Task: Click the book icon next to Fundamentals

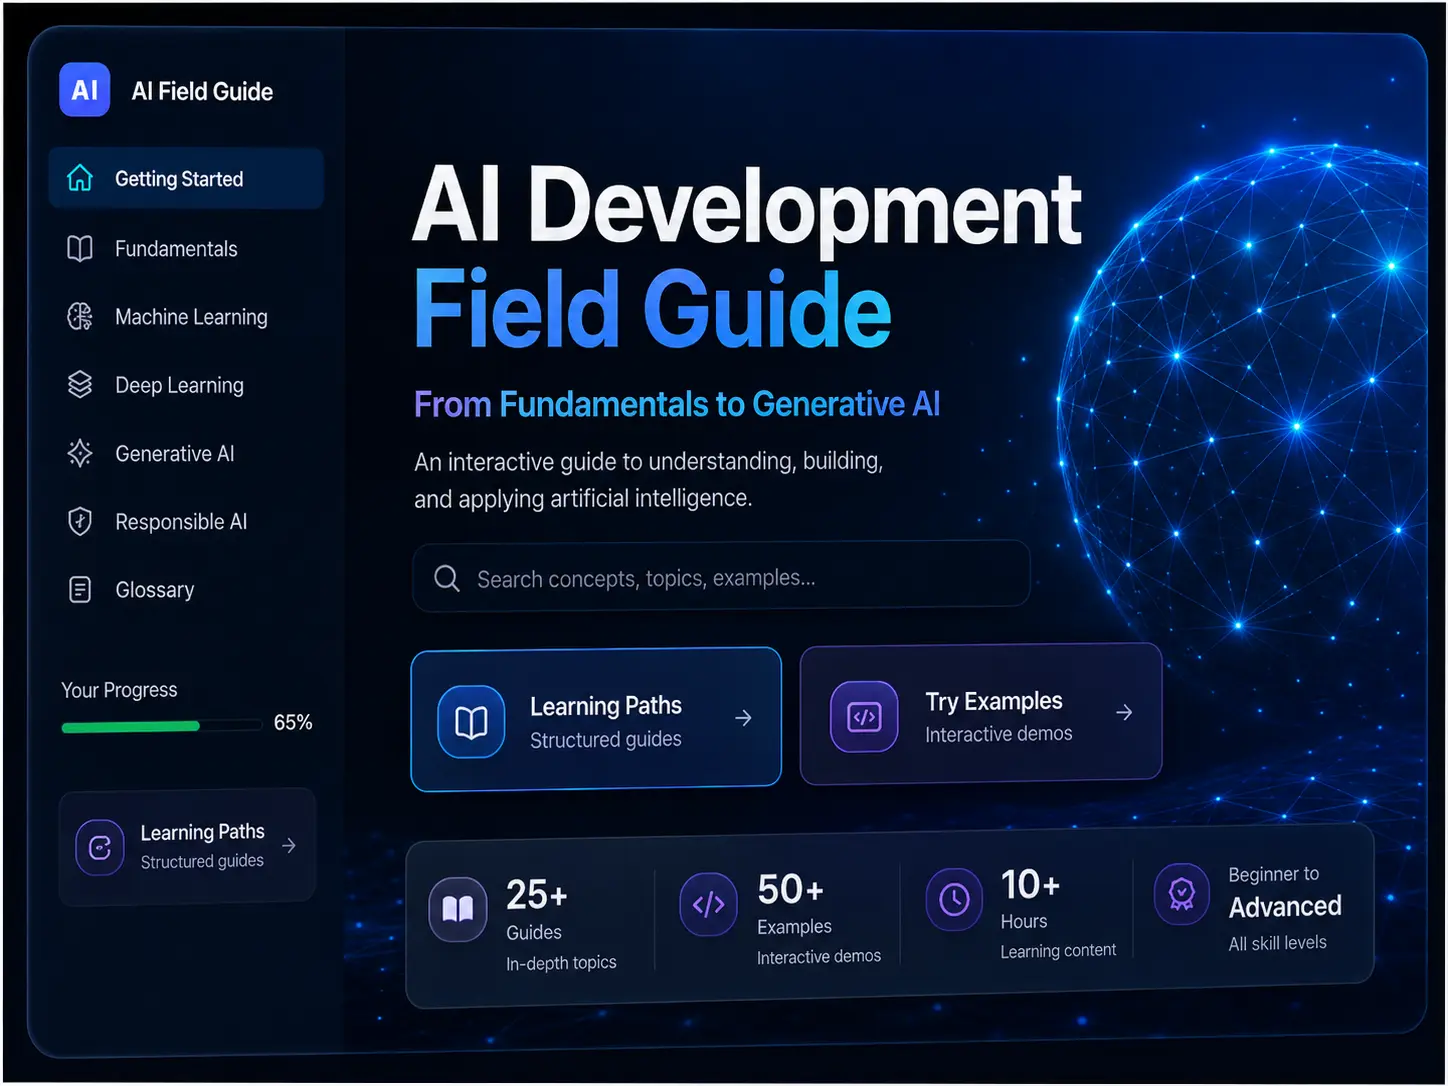Action: click(x=80, y=248)
